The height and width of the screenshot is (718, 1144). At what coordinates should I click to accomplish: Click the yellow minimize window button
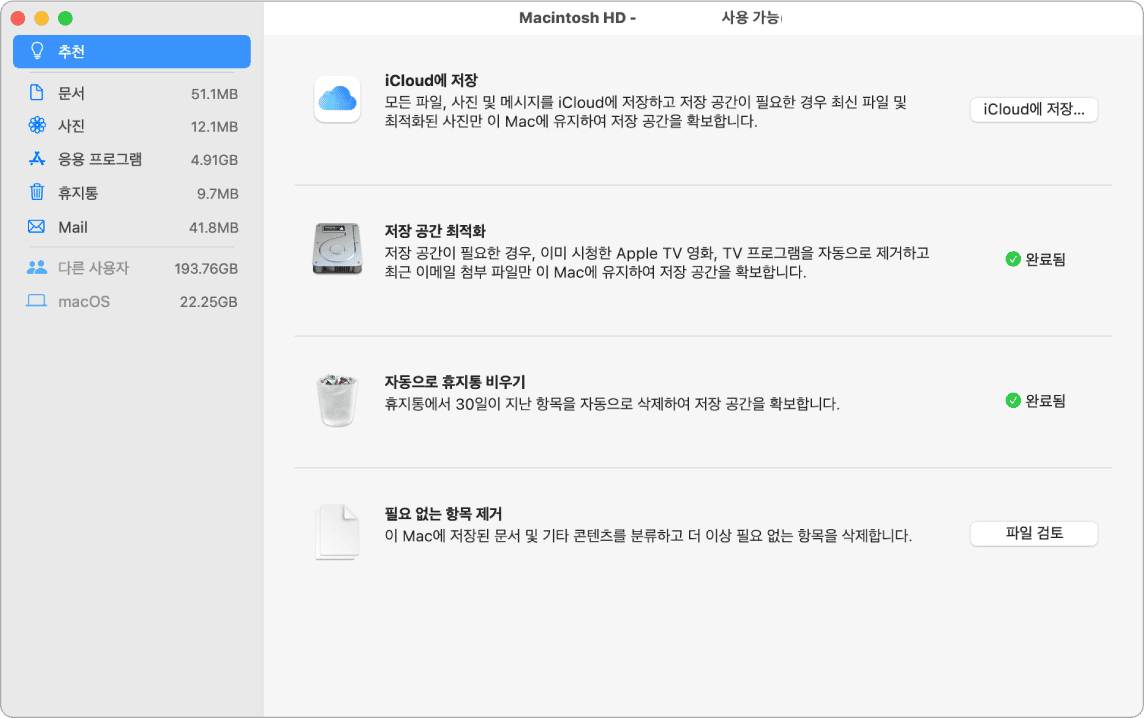point(42,18)
